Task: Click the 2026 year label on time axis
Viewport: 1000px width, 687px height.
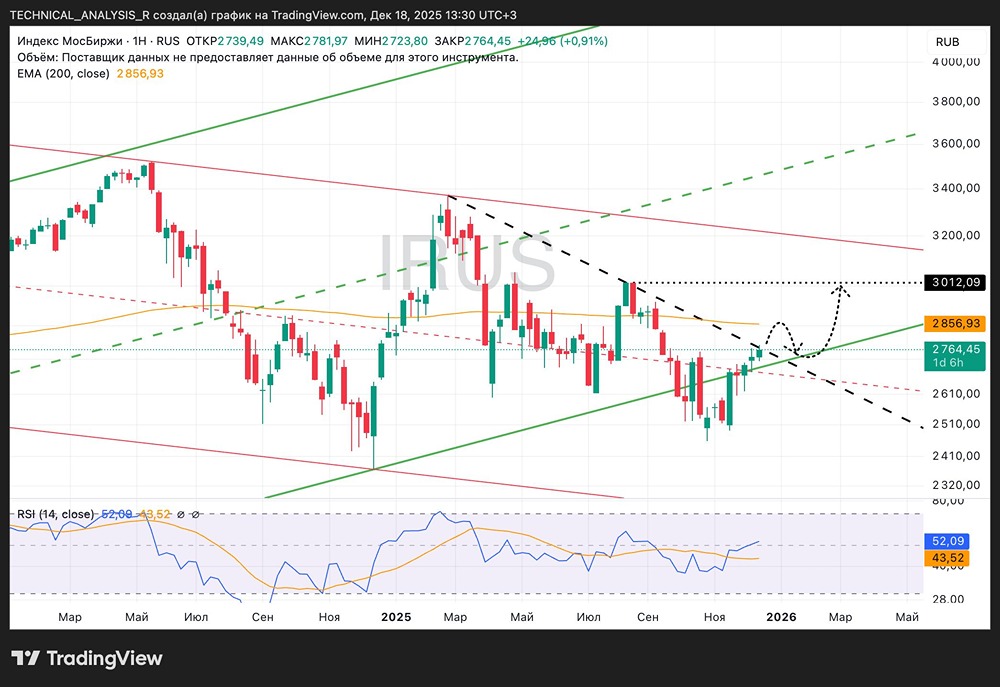Action: [781, 617]
